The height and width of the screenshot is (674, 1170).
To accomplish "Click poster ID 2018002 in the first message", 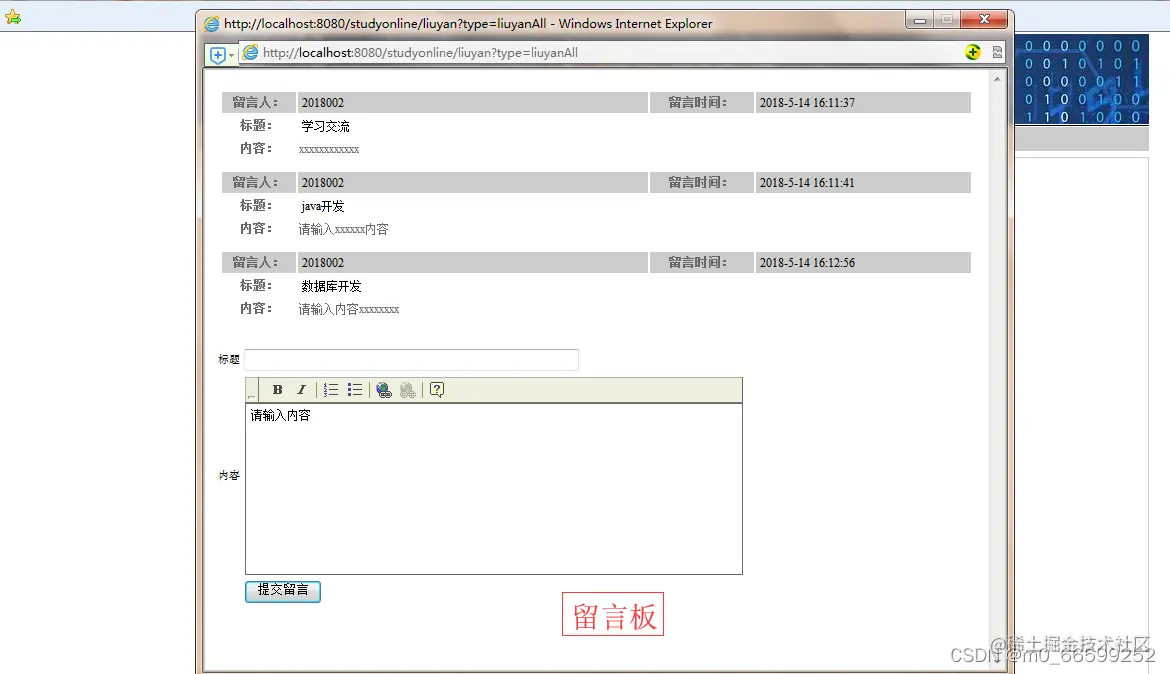I will click(x=322, y=103).
